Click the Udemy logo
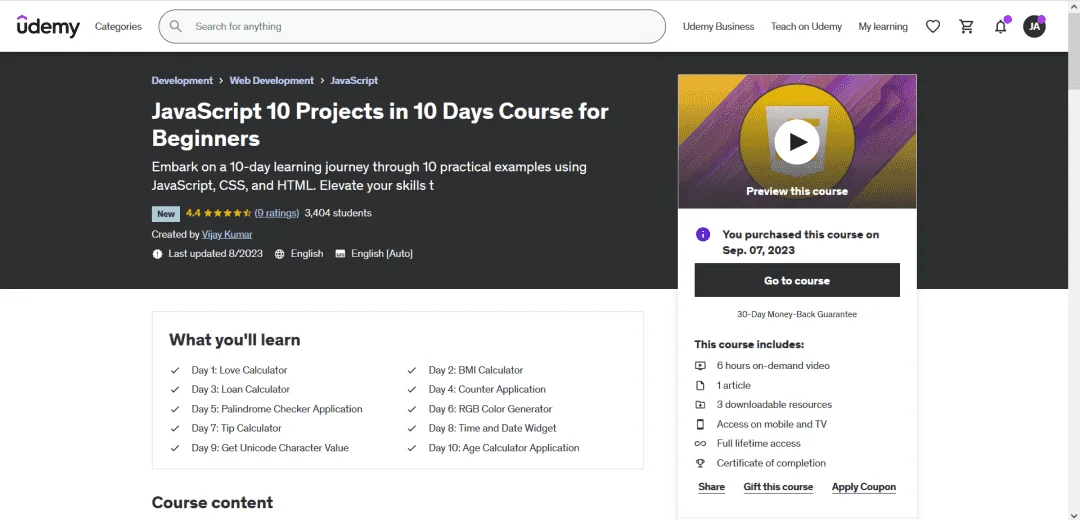The image size is (1080, 520). coord(48,26)
